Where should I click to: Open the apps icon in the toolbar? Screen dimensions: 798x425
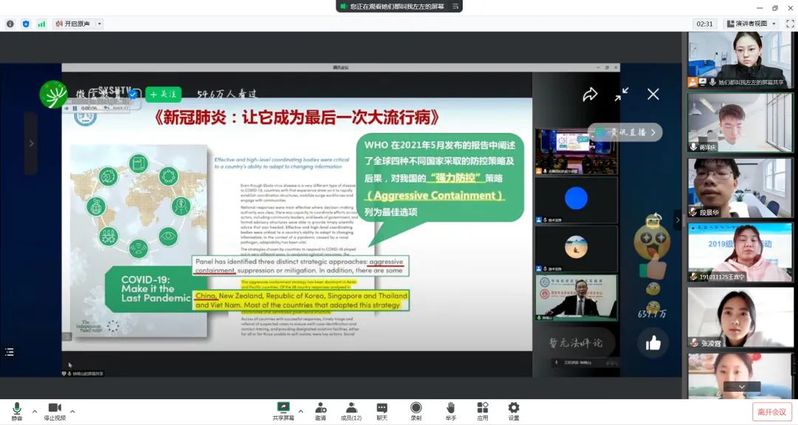tap(482, 409)
